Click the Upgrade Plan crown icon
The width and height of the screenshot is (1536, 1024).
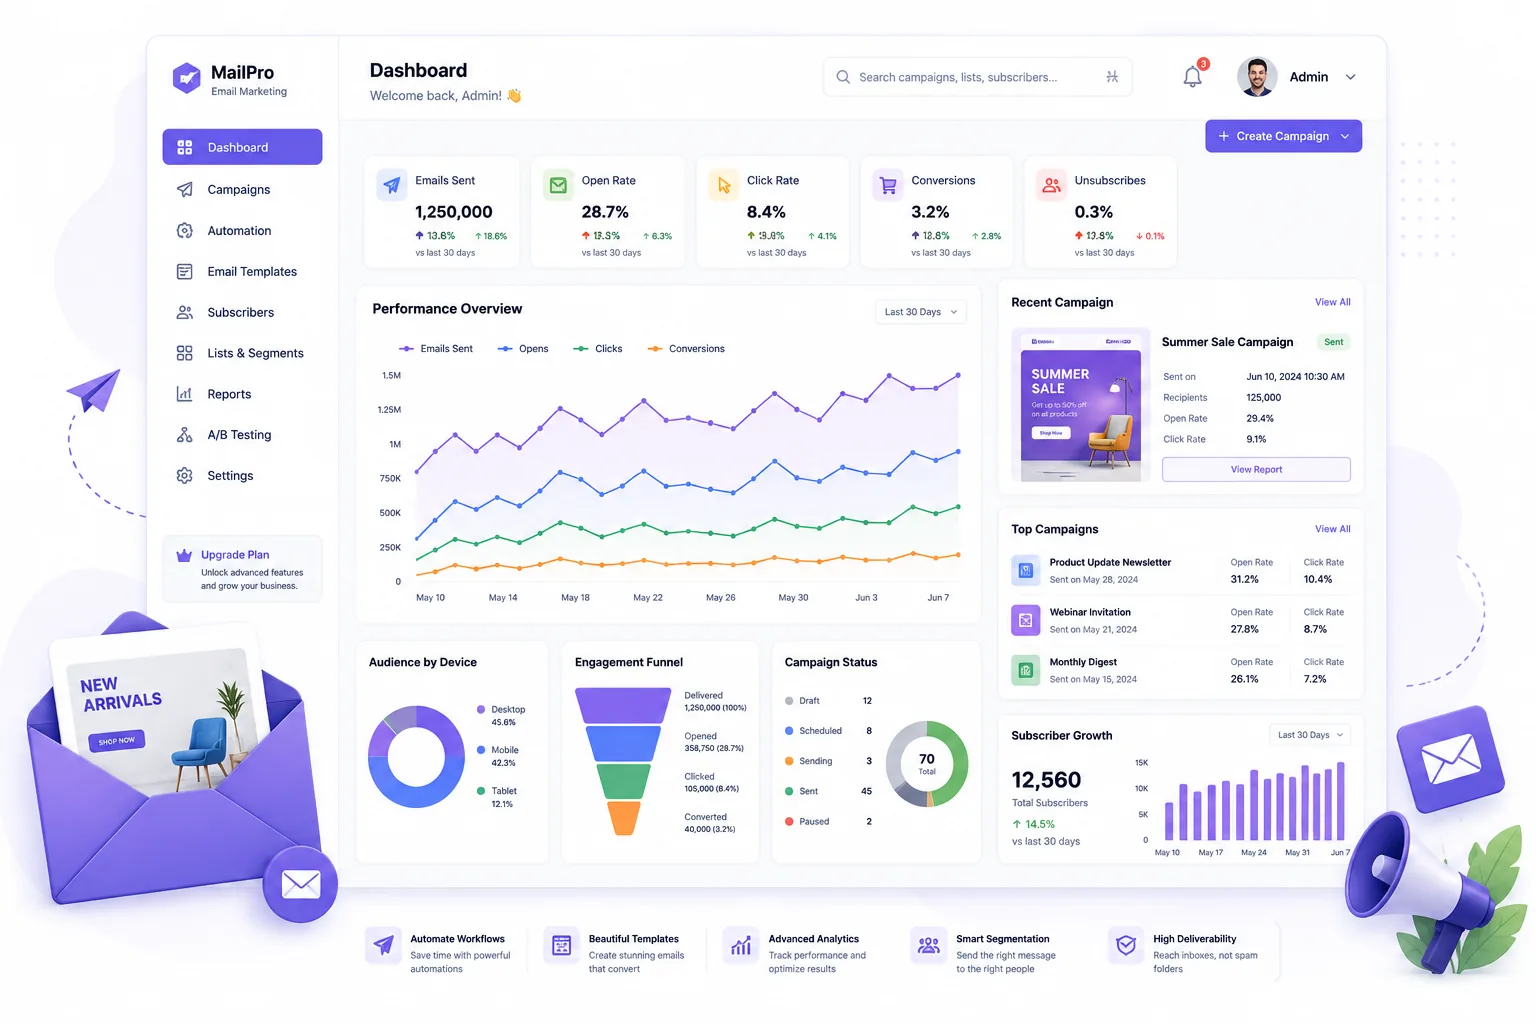(x=184, y=556)
